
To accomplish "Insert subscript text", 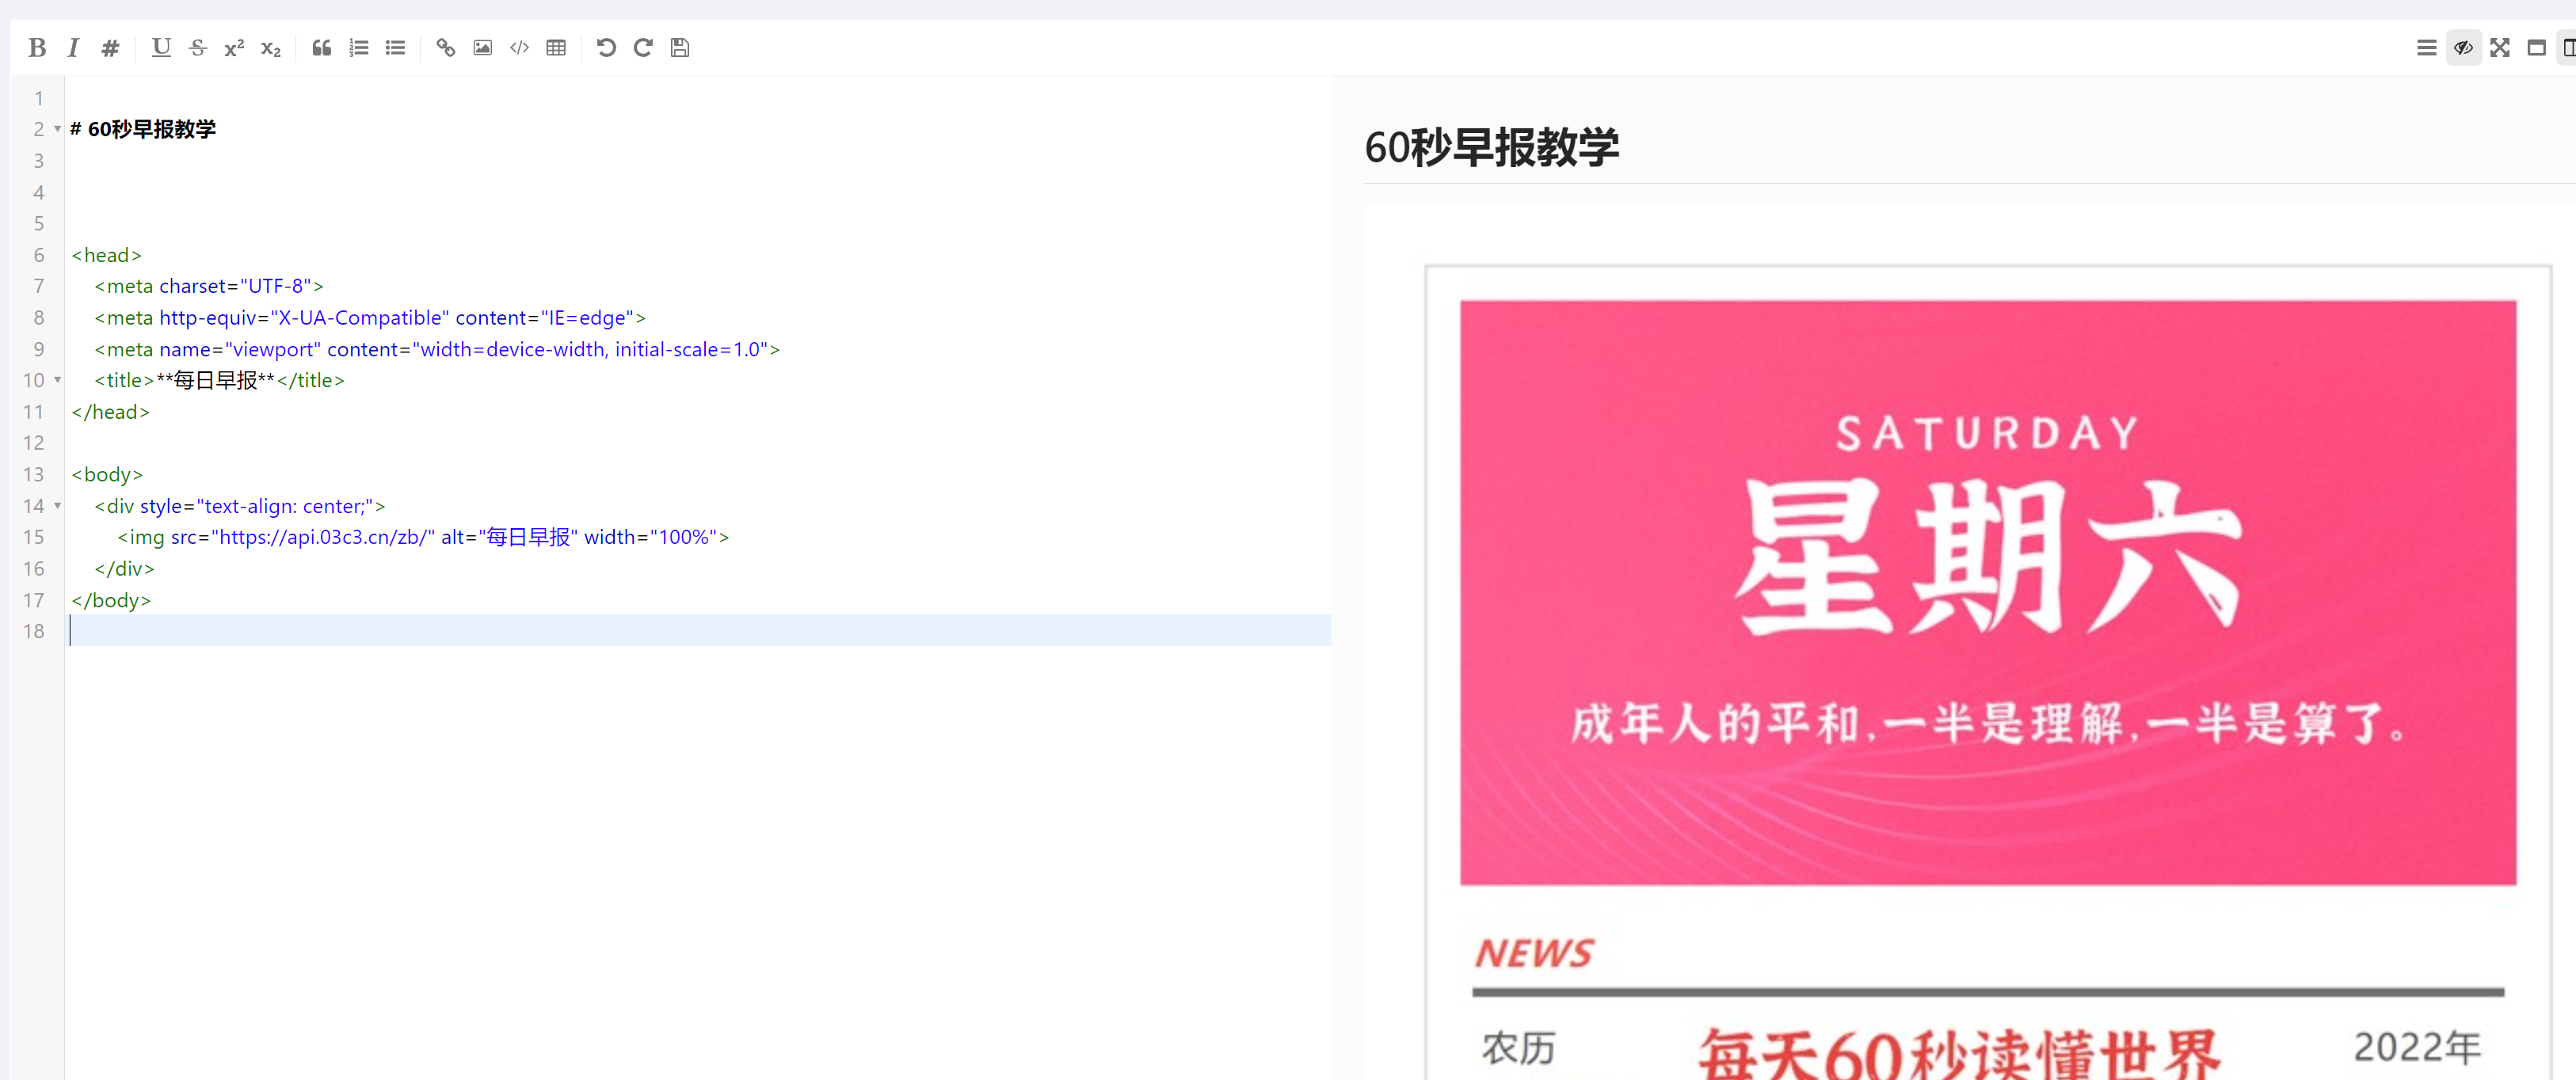I will pos(271,48).
